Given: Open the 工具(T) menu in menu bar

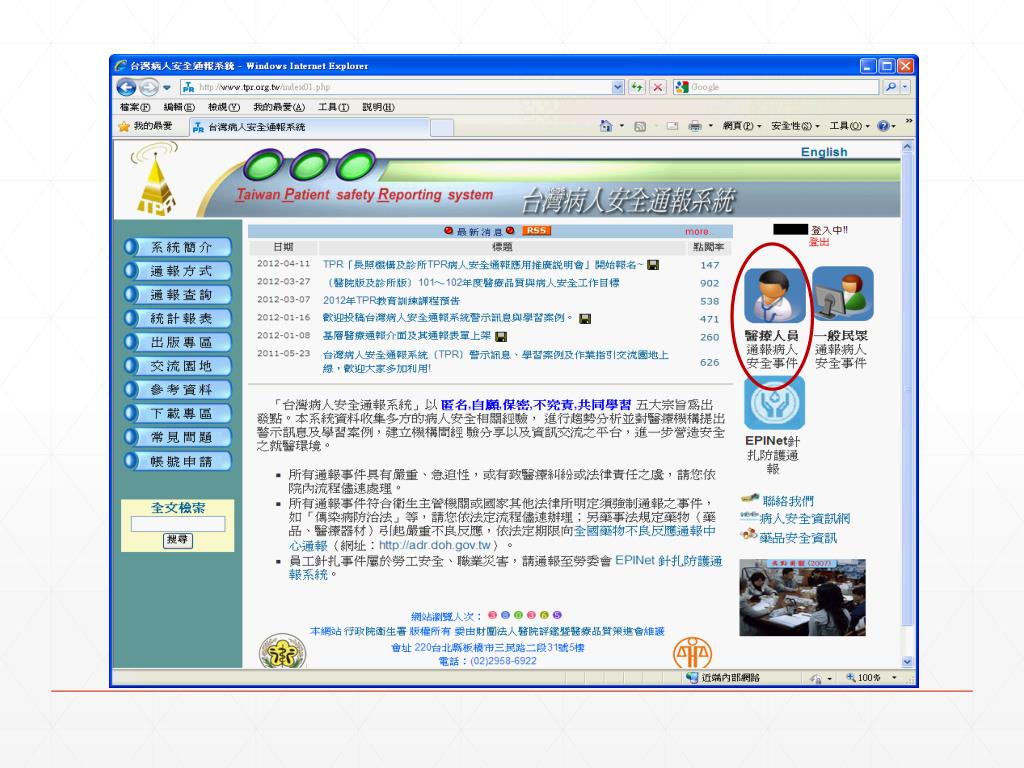Looking at the screenshot, I should point(333,107).
